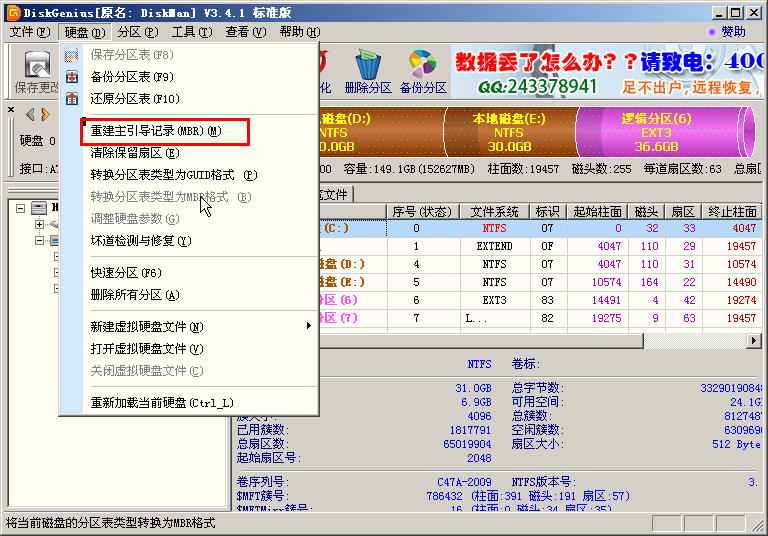Image resolution: width=768 pixels, height=536 pixels.
Task: Click the 磁头 column header
Action: pyautogui.click(x=647, y=212)
